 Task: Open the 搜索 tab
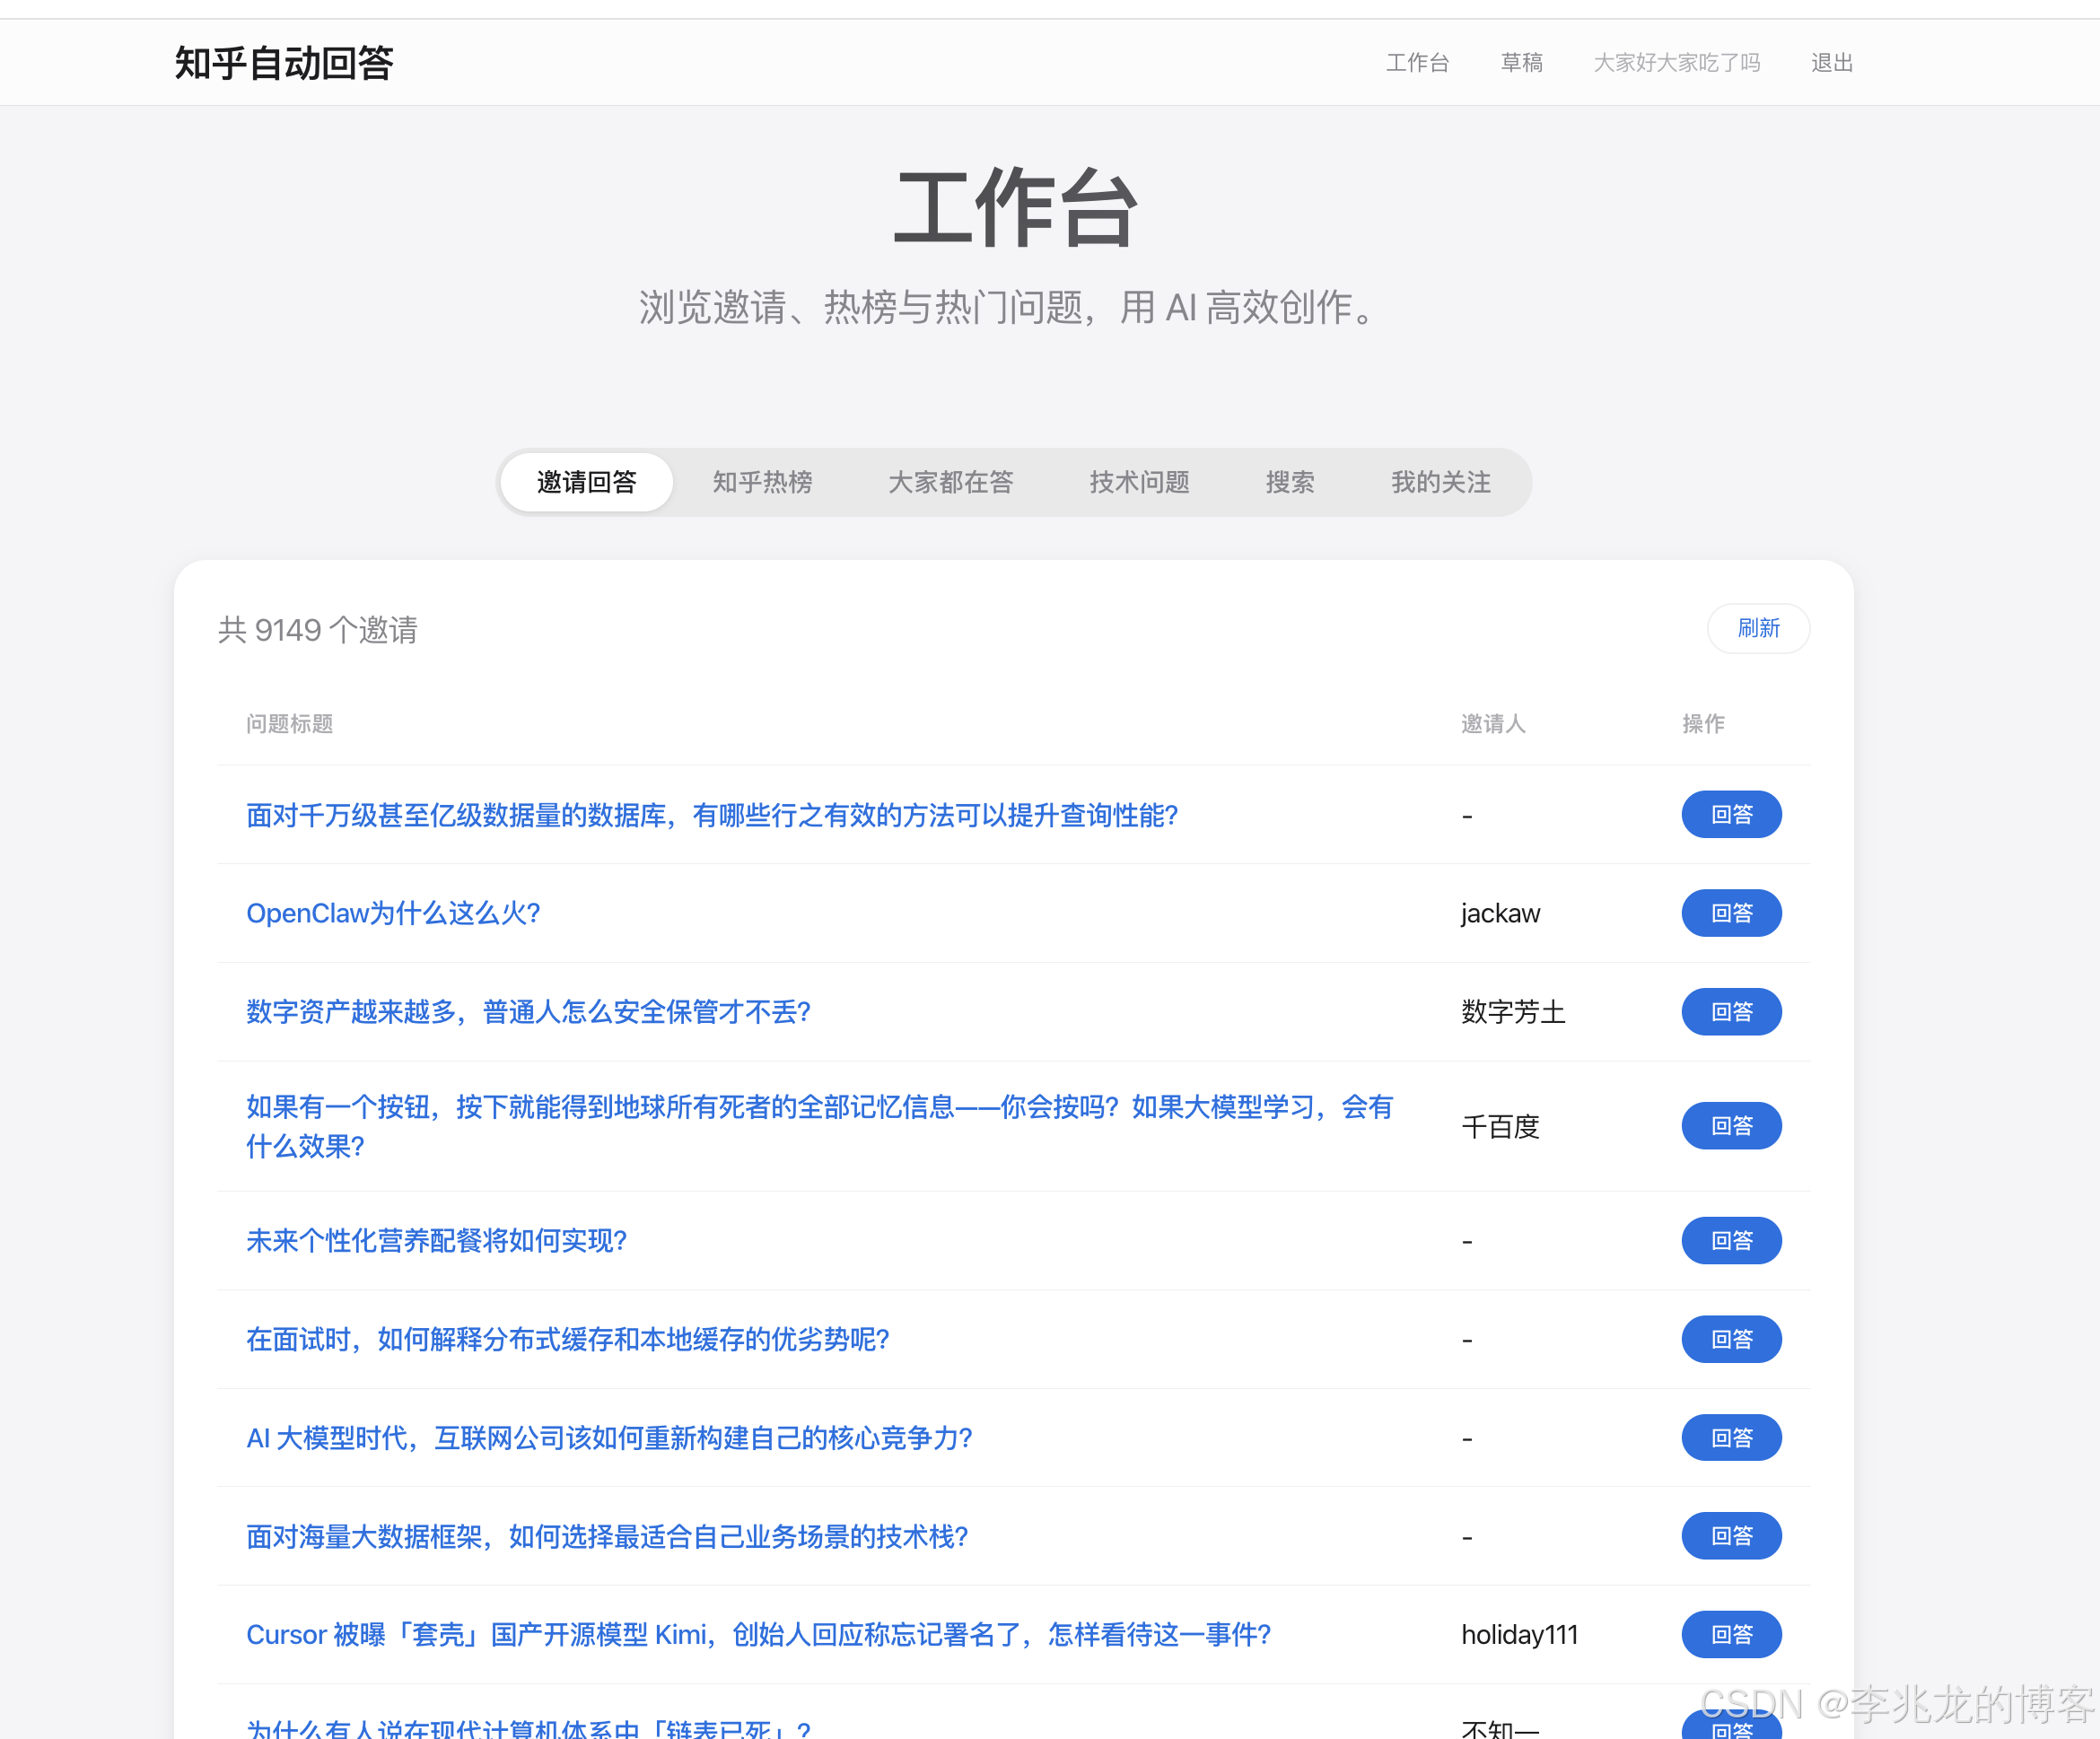[1290, 482]
